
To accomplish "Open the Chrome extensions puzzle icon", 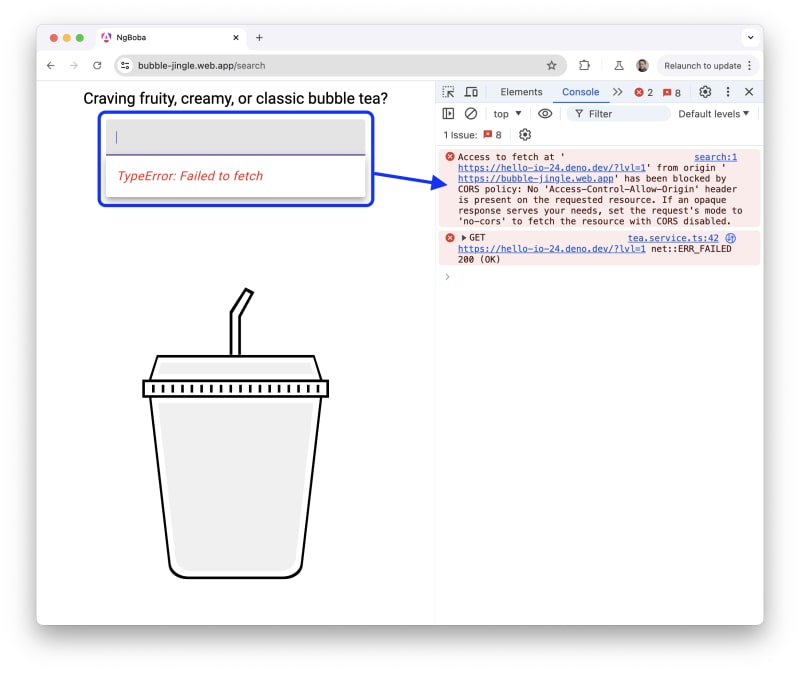I will point(585,65).
